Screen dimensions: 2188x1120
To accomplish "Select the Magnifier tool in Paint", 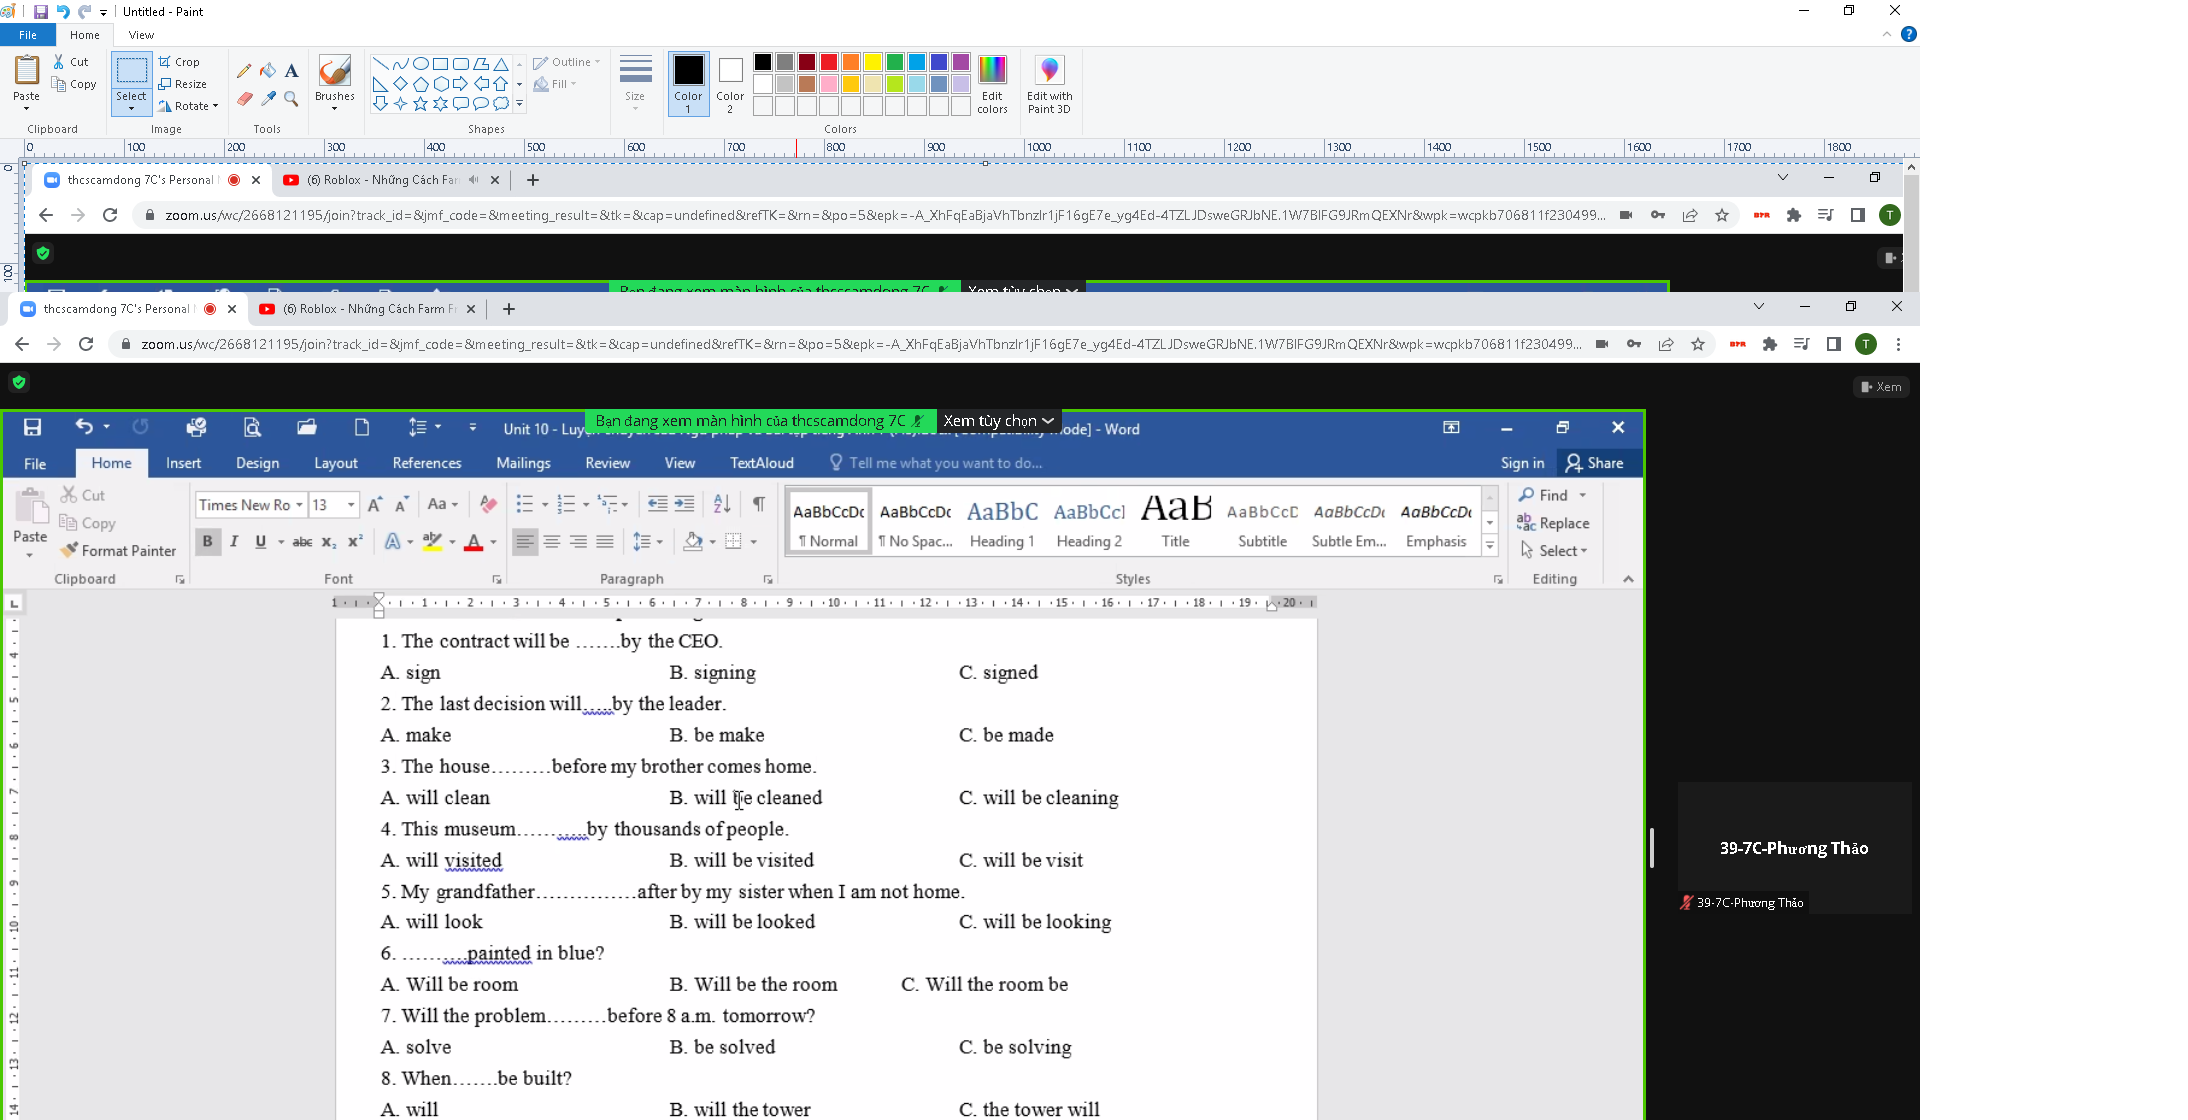I will click(x=291, y=99).
